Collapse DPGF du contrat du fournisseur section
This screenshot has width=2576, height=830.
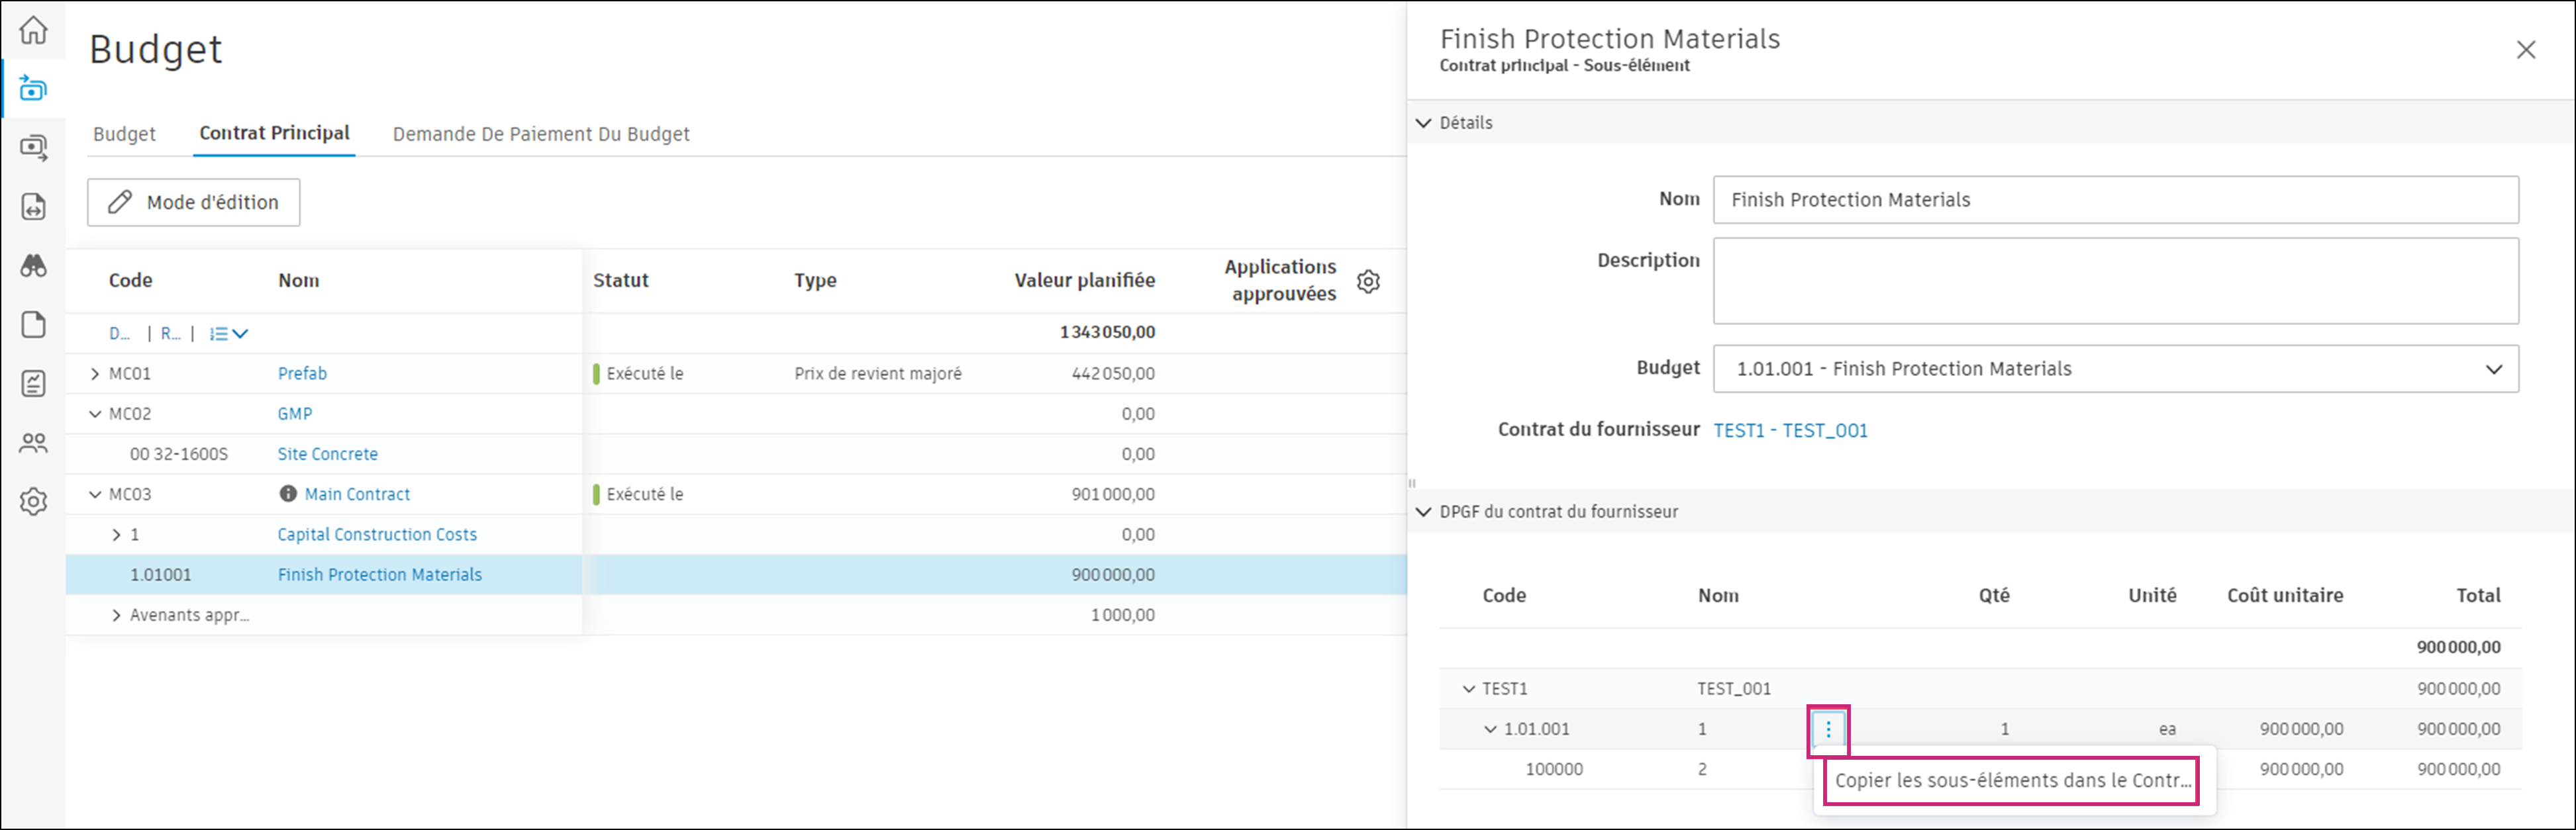(x=1423, y=512)
